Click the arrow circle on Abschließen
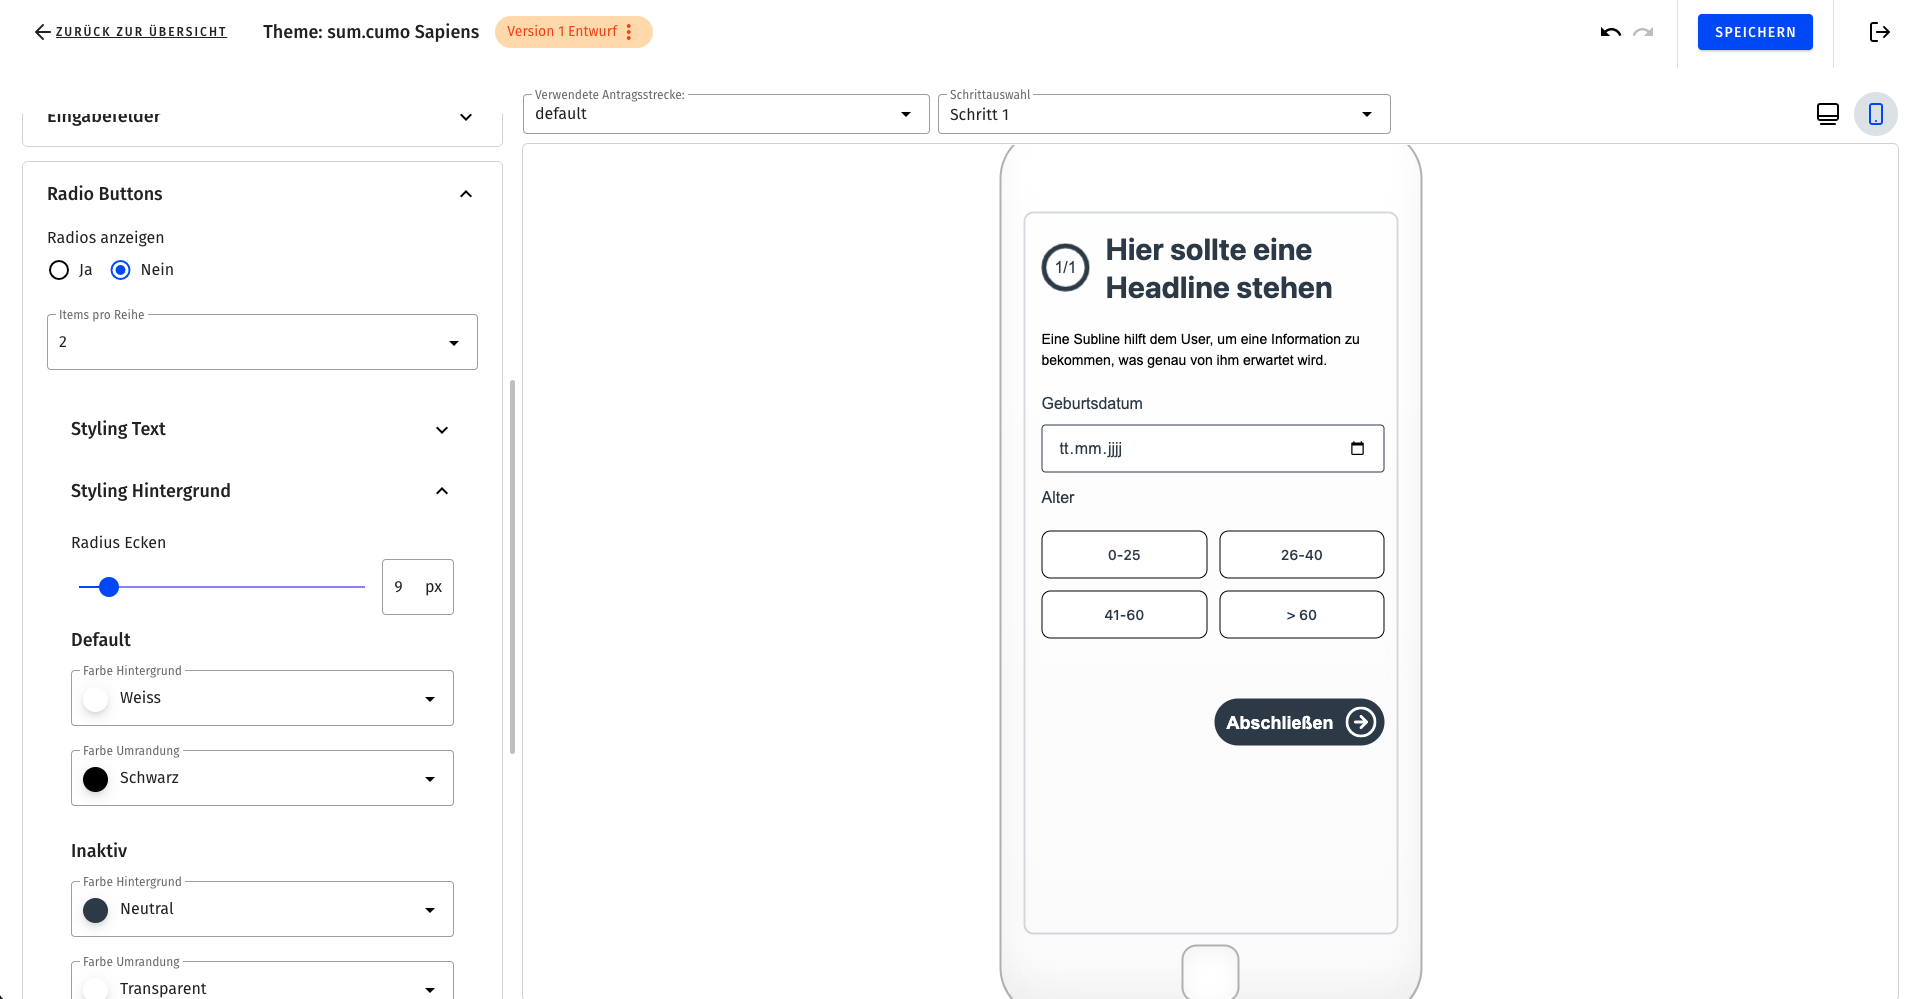This screenshot has width=1914, height=999. pos(1361,722)
